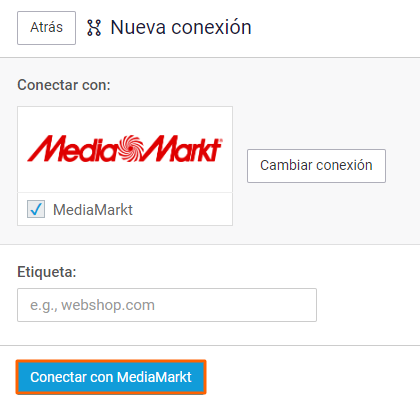Image resolution: width=420 pixels, height=403 pixels.
Task: Click the Conectar con MediaMarkt button
Action: click(111, 377)
